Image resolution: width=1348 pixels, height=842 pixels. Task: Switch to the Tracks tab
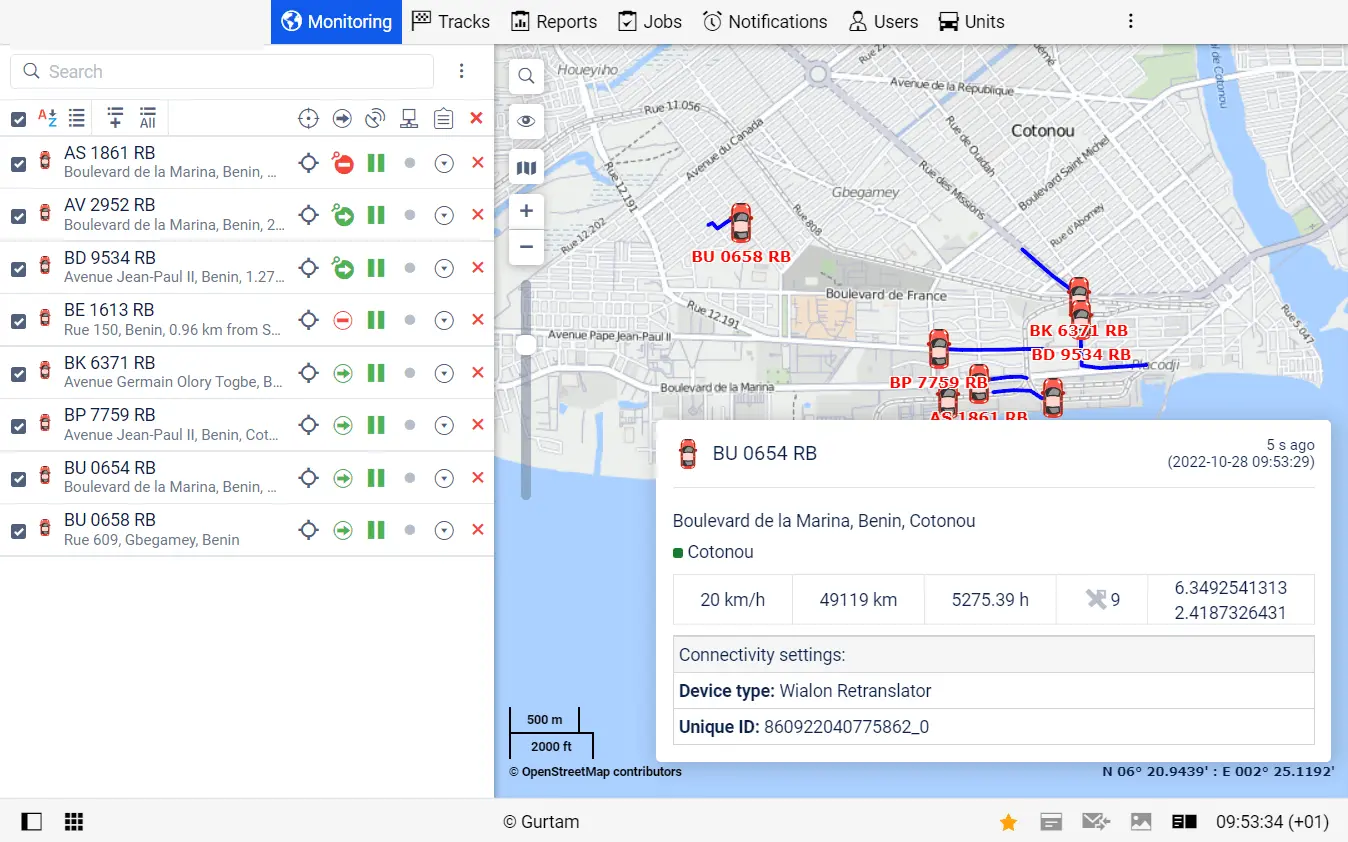tap(451, 22)
